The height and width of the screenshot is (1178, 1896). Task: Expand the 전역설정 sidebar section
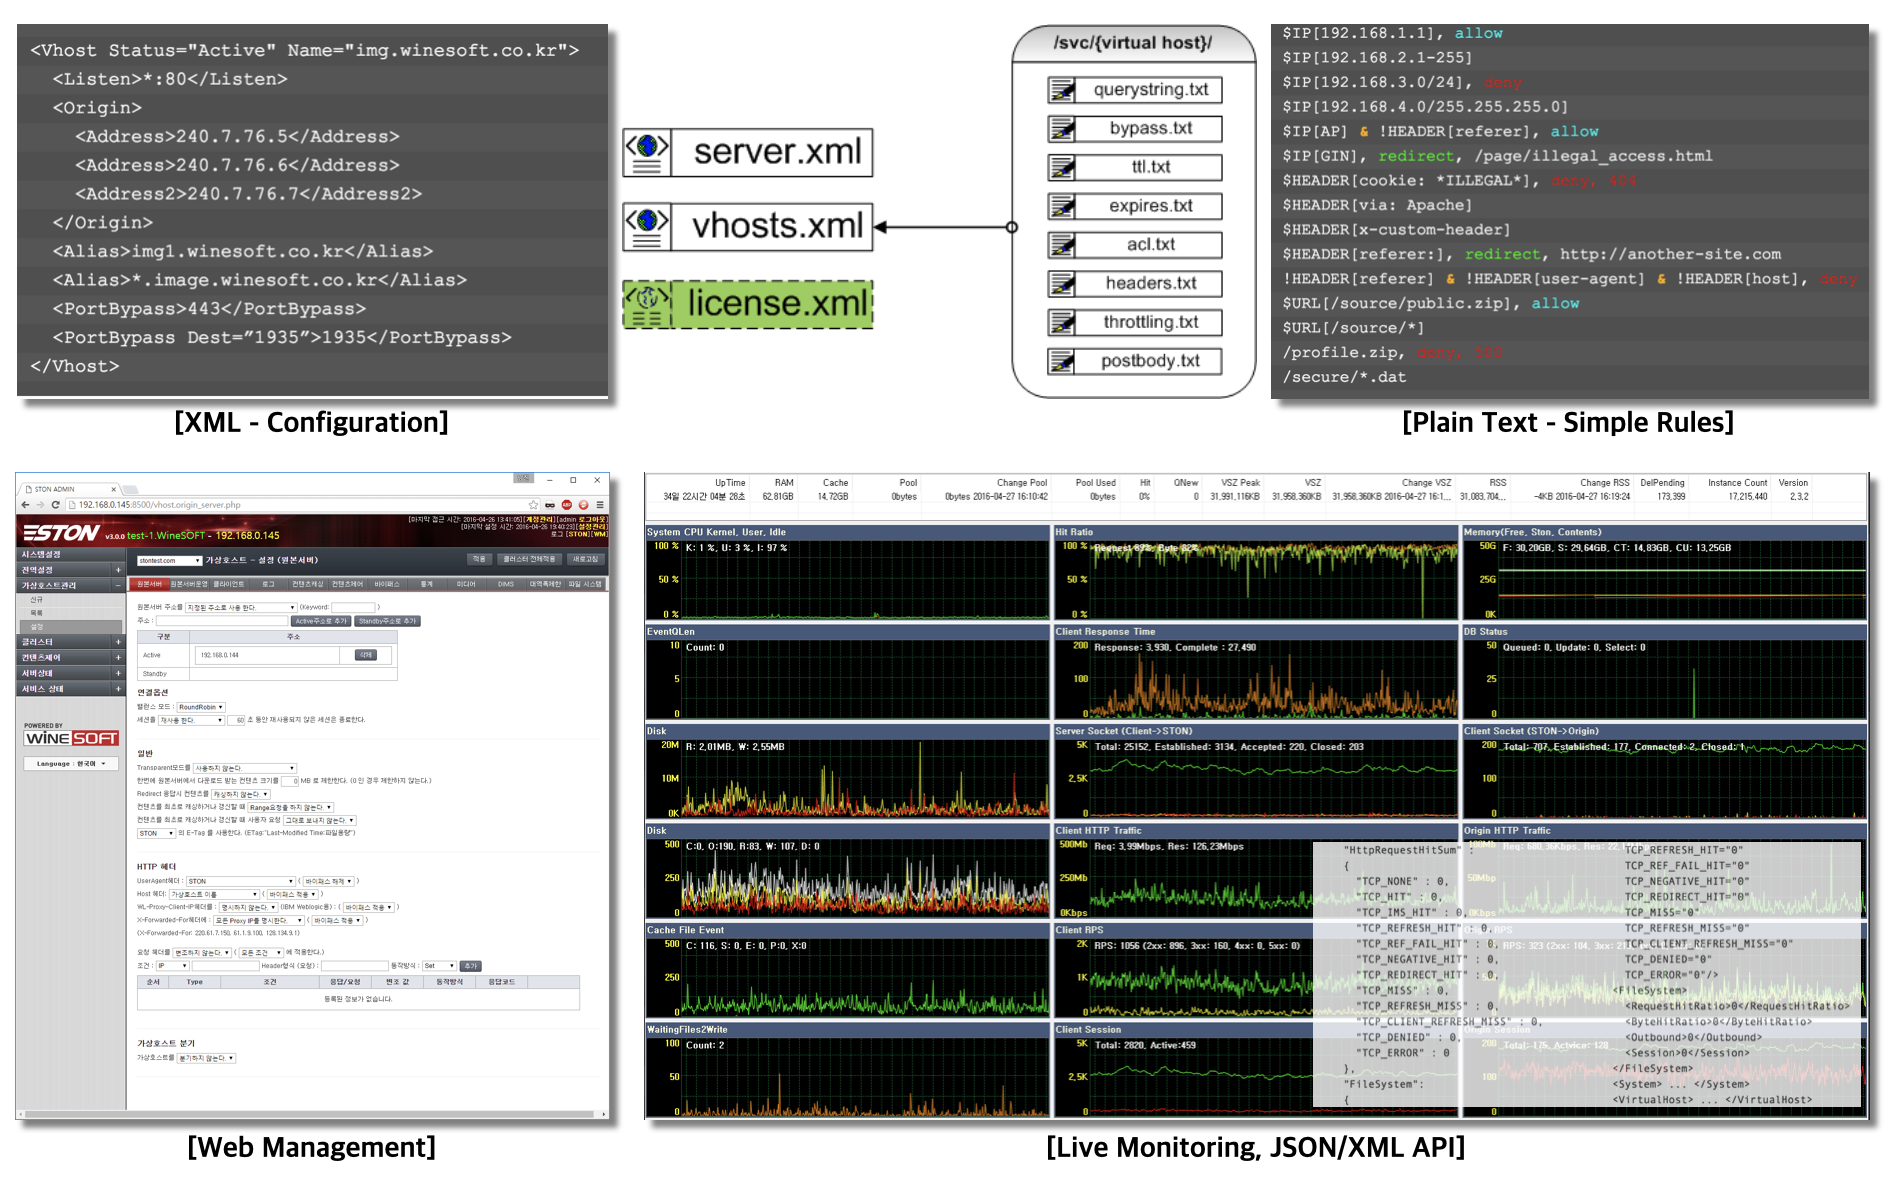point(118,570)
